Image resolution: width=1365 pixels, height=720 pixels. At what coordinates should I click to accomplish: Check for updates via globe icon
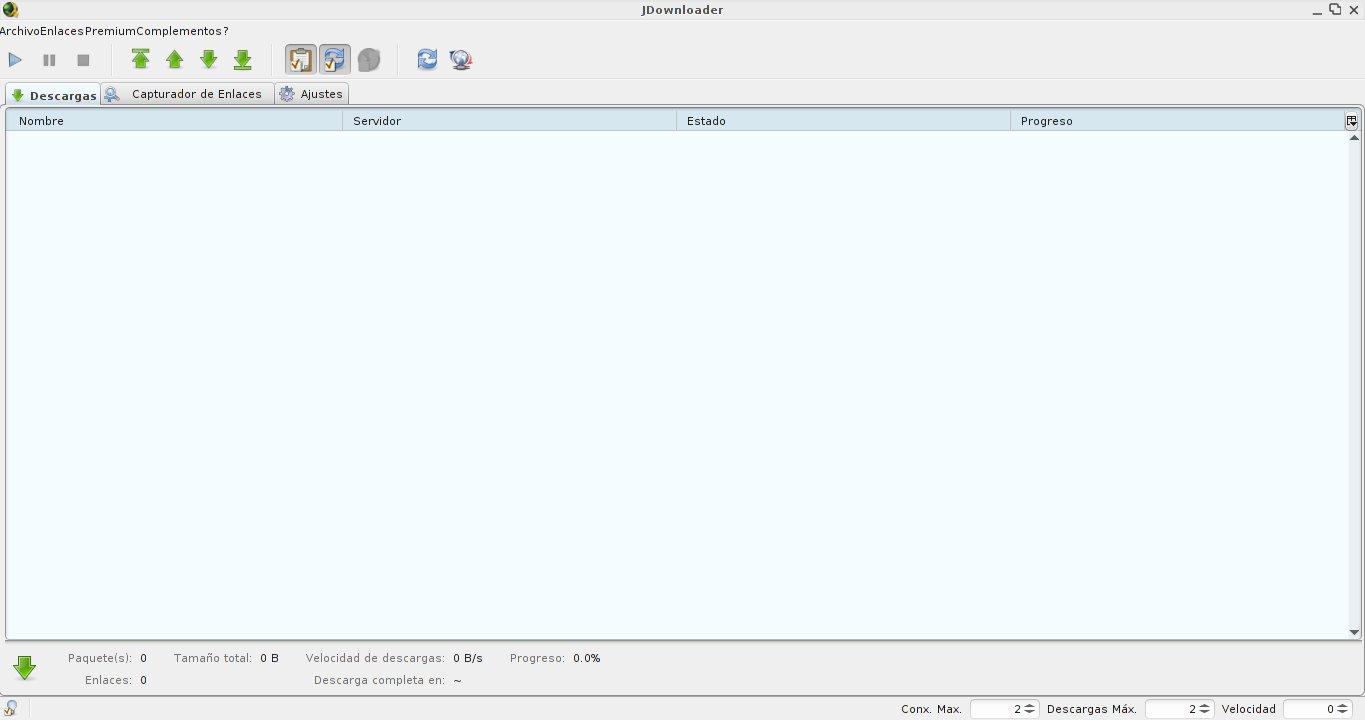click(461, 60)
